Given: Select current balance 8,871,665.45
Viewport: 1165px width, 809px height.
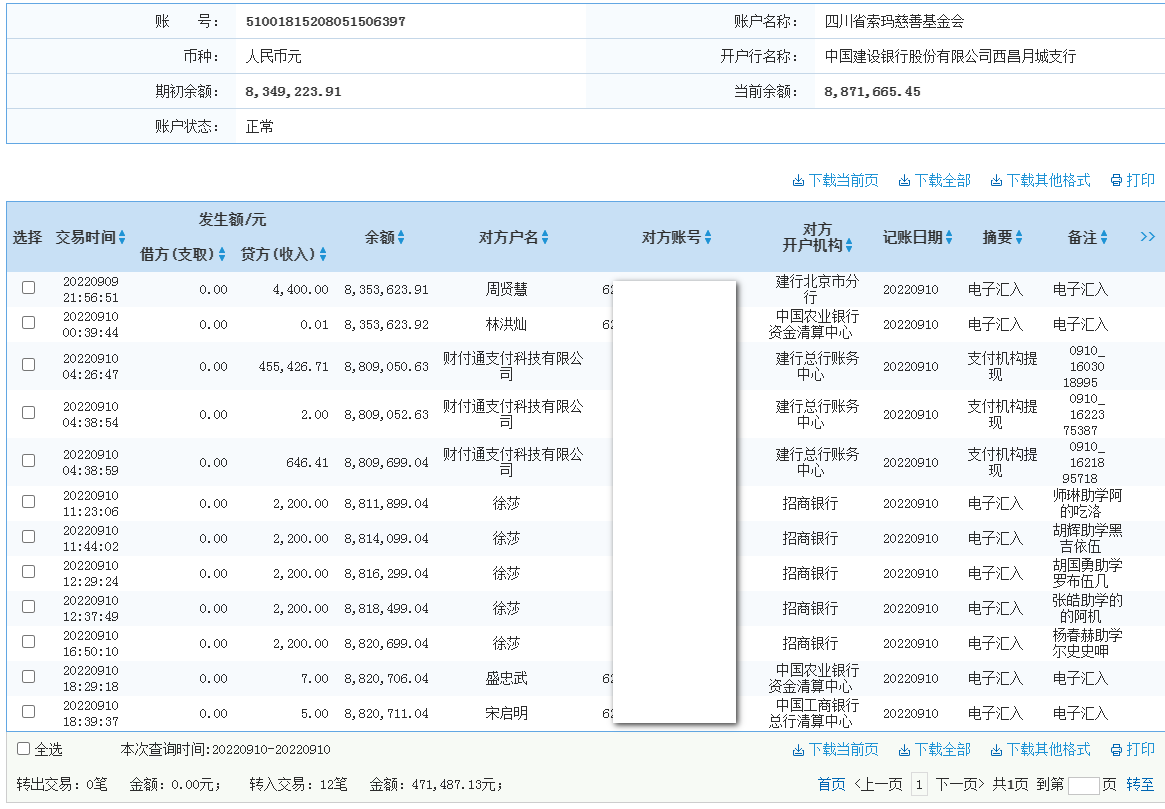Looking at the screenshot, I should pos(872,92).
